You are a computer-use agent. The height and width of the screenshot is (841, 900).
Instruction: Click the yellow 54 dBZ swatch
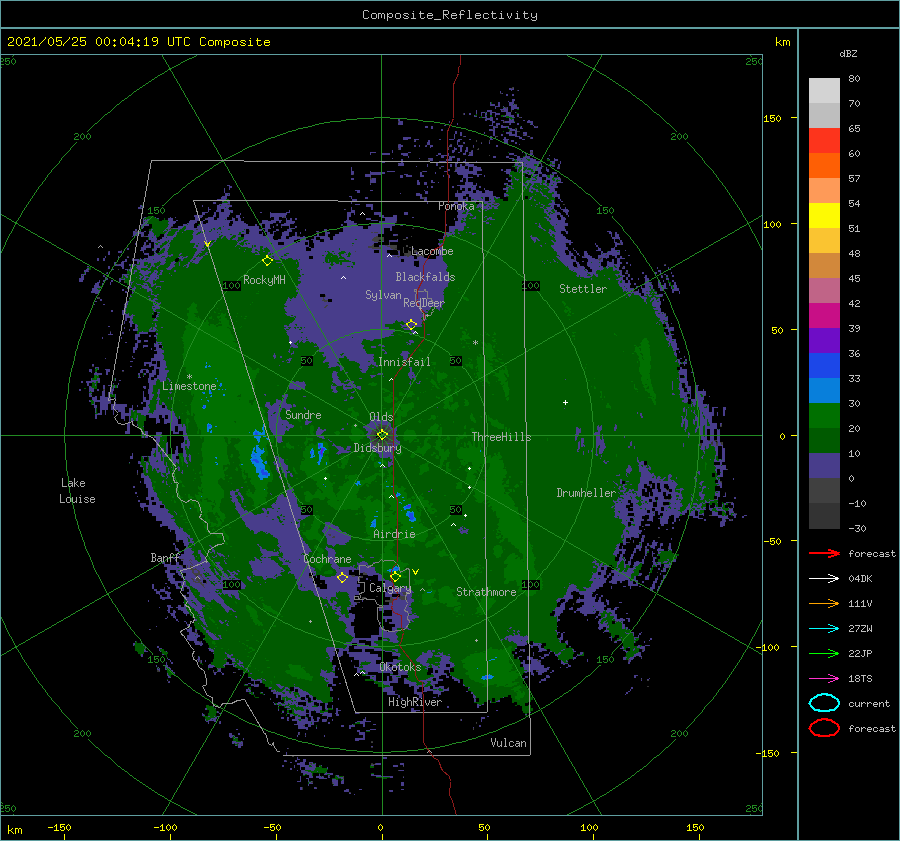click(824, 215)
